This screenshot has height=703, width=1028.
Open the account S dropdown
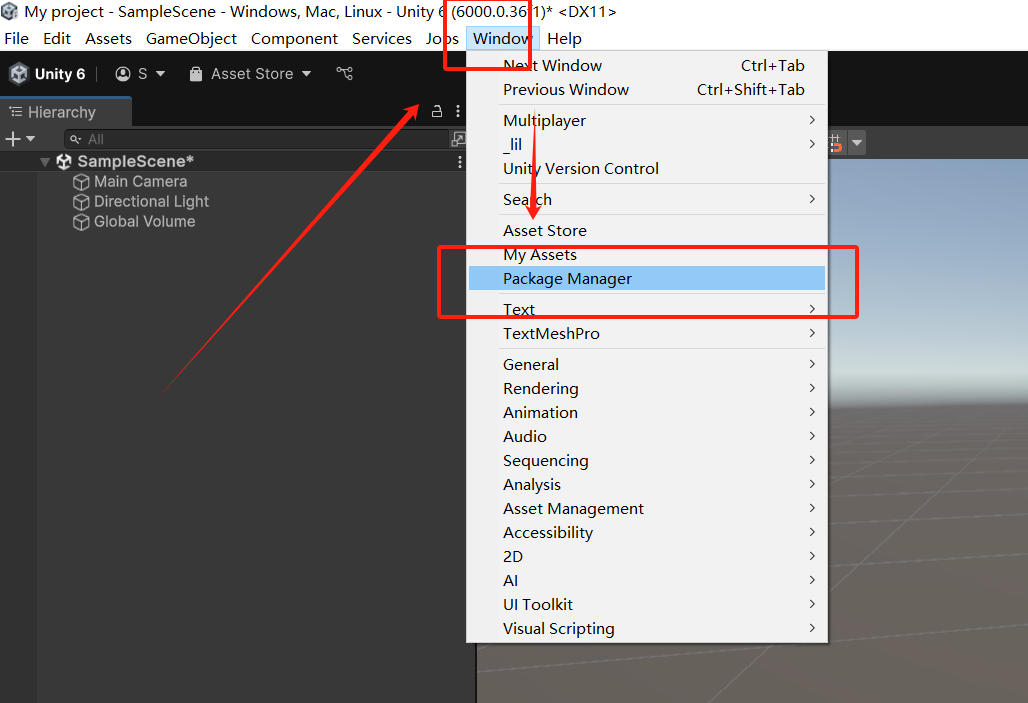(140, 74)
